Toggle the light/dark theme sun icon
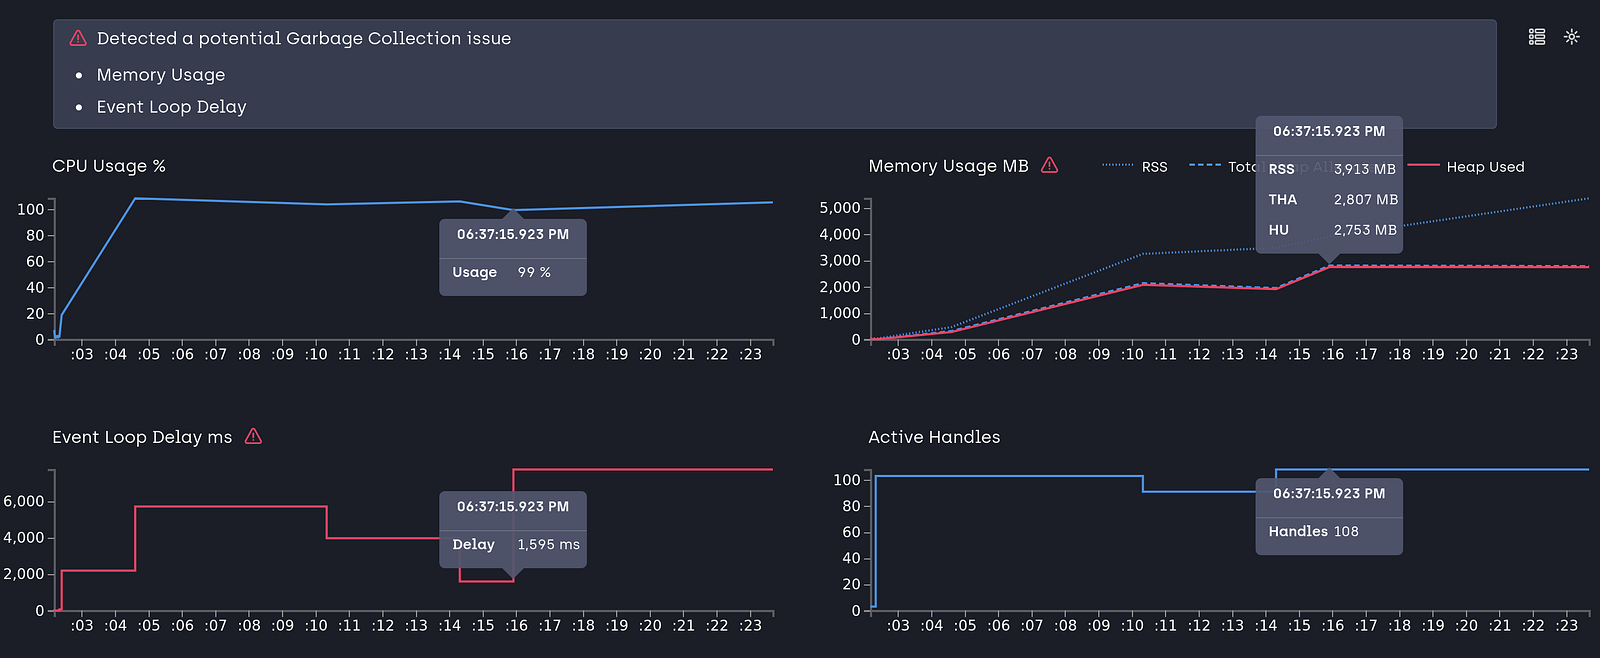Image resolution: width=1600 pixels, height=658 pixels. click(x=1572, y=37)
